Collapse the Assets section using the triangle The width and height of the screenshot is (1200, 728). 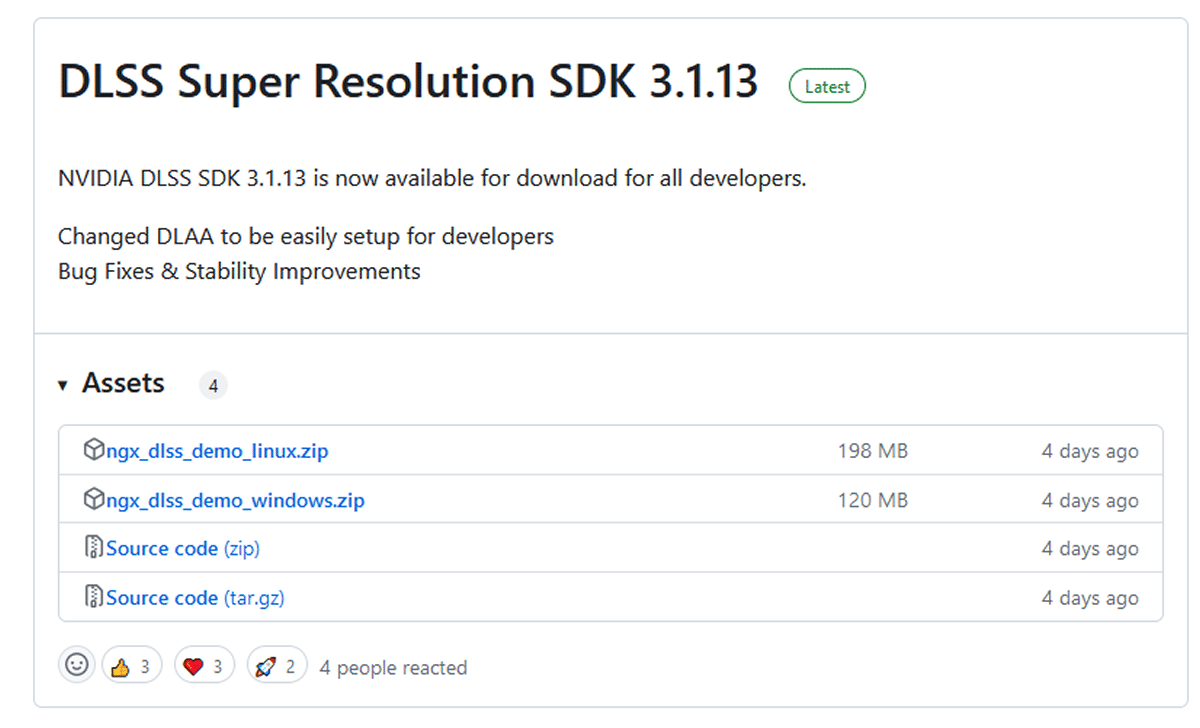(x=62, y=385)
